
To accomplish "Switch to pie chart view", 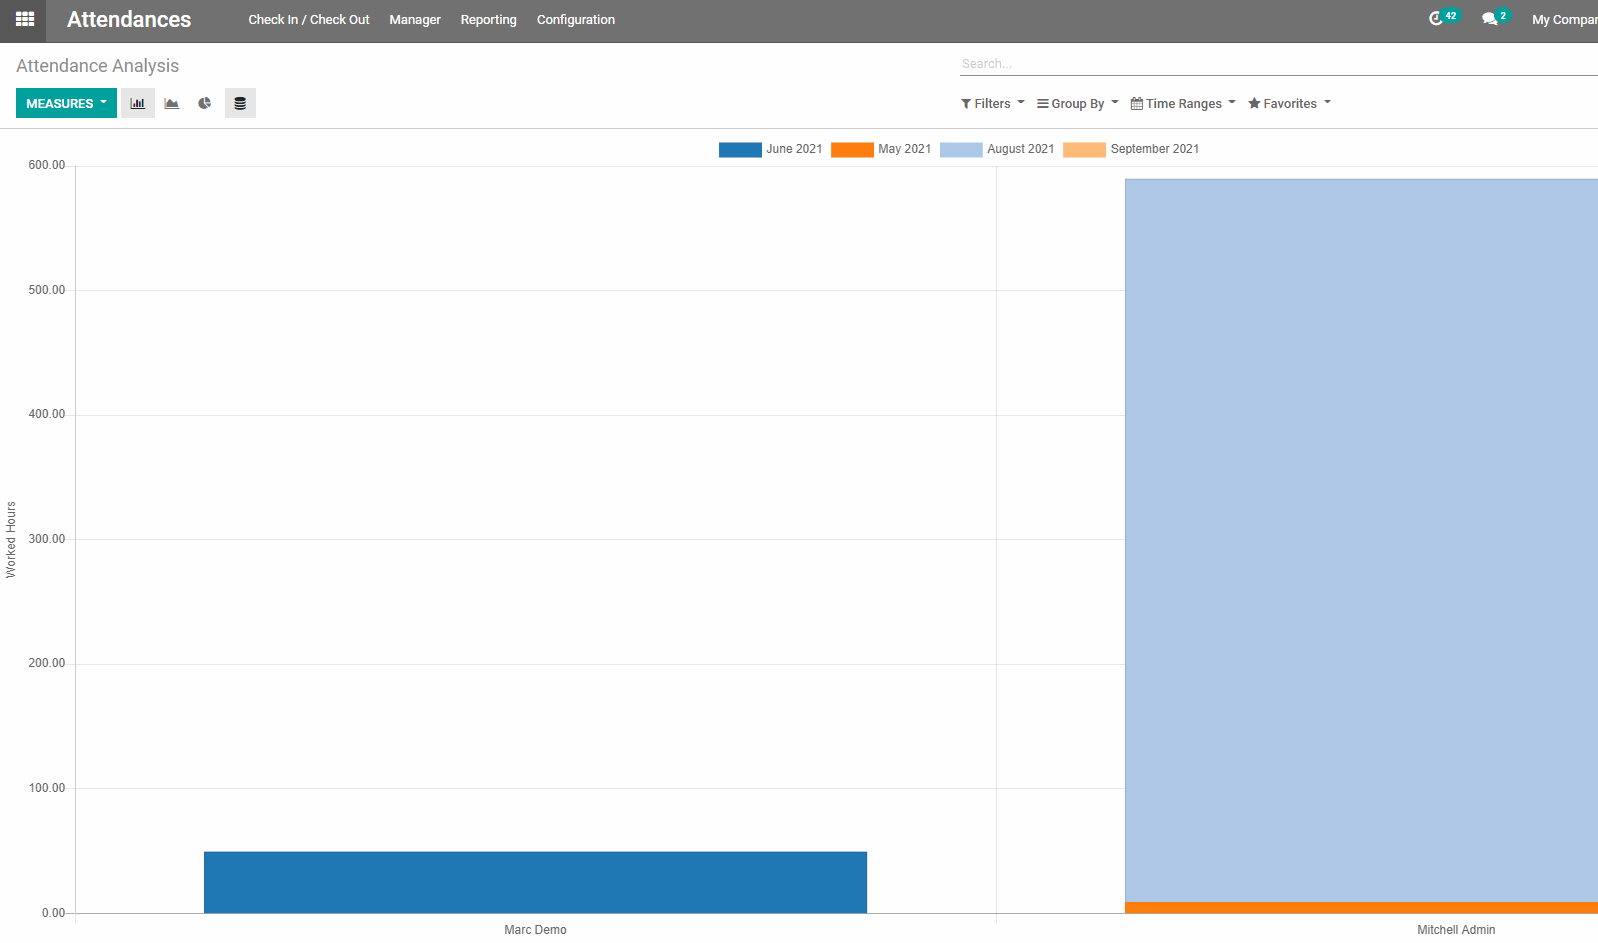I will (205, 103).
